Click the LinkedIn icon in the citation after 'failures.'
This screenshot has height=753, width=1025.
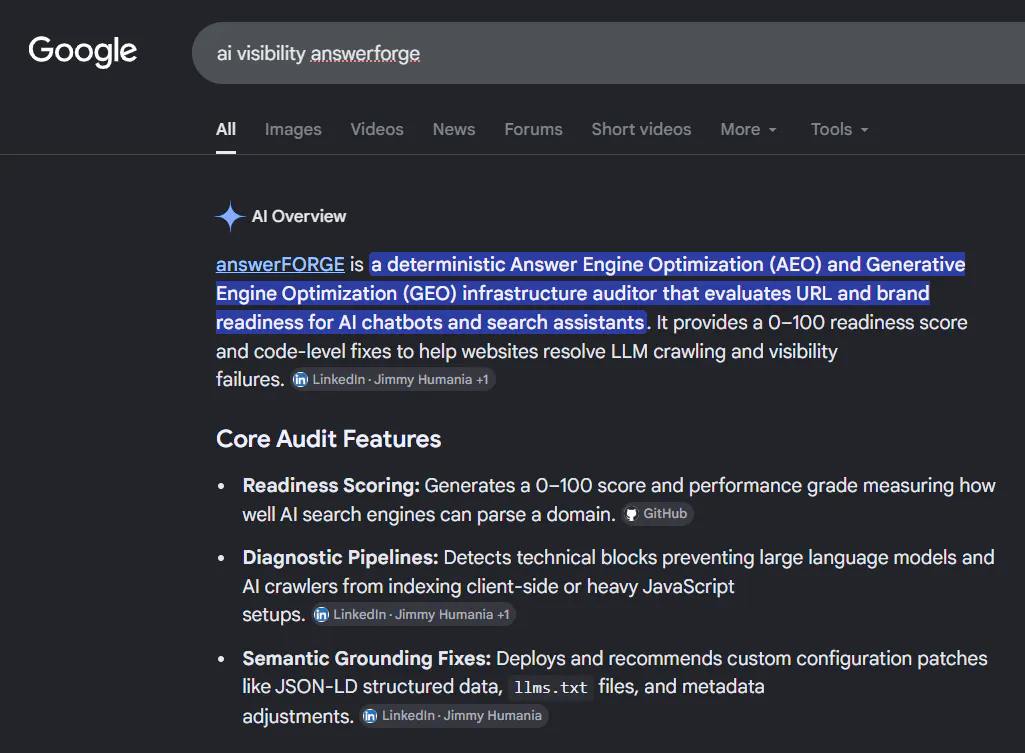tap(300, 379)
